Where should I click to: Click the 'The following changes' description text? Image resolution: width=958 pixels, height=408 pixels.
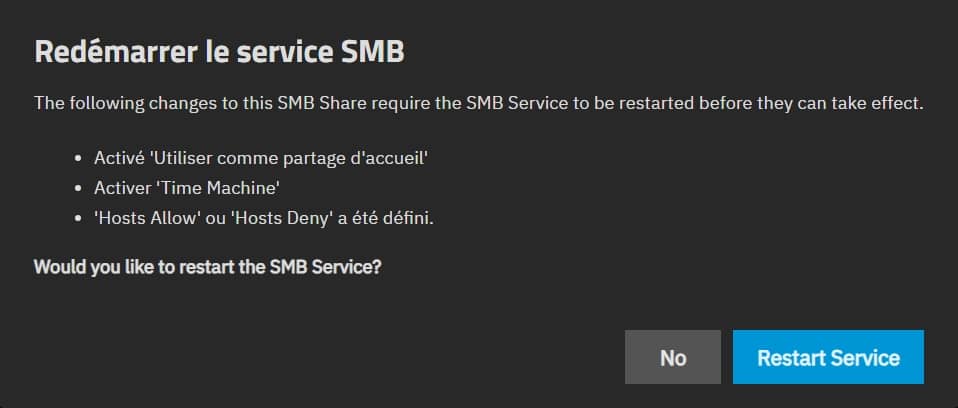point(476,103)
